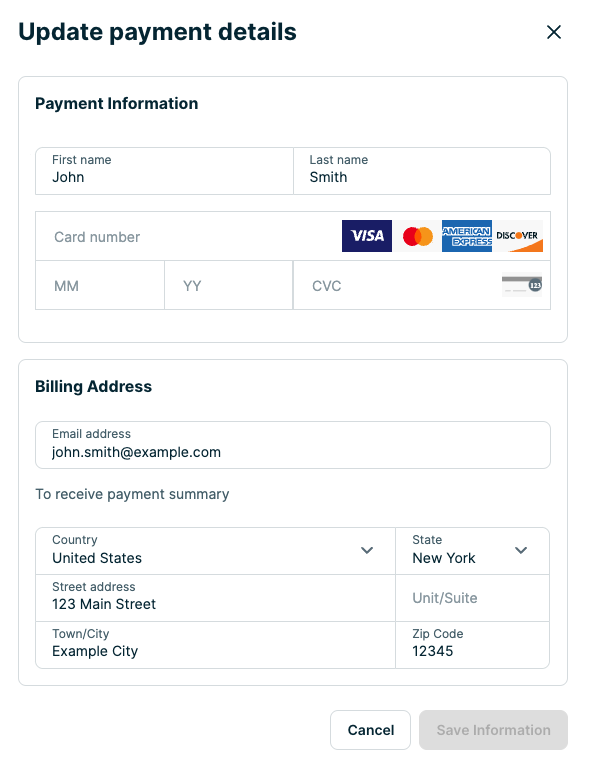Focus the Last name field
Image resolution: width=589 pixels, height=772 pixels.
pos(422,171)
